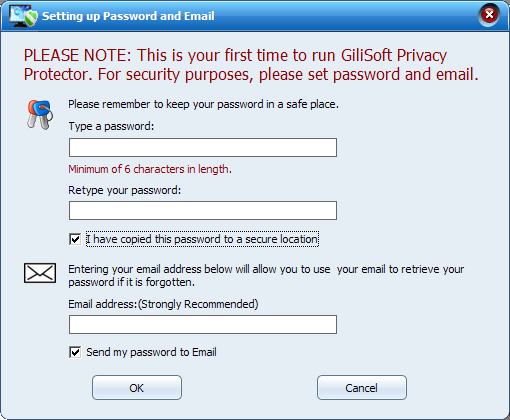The width and height of the screenshot is (510, 420).
Task: Click the keys icon beside password section
Action: 40,114
